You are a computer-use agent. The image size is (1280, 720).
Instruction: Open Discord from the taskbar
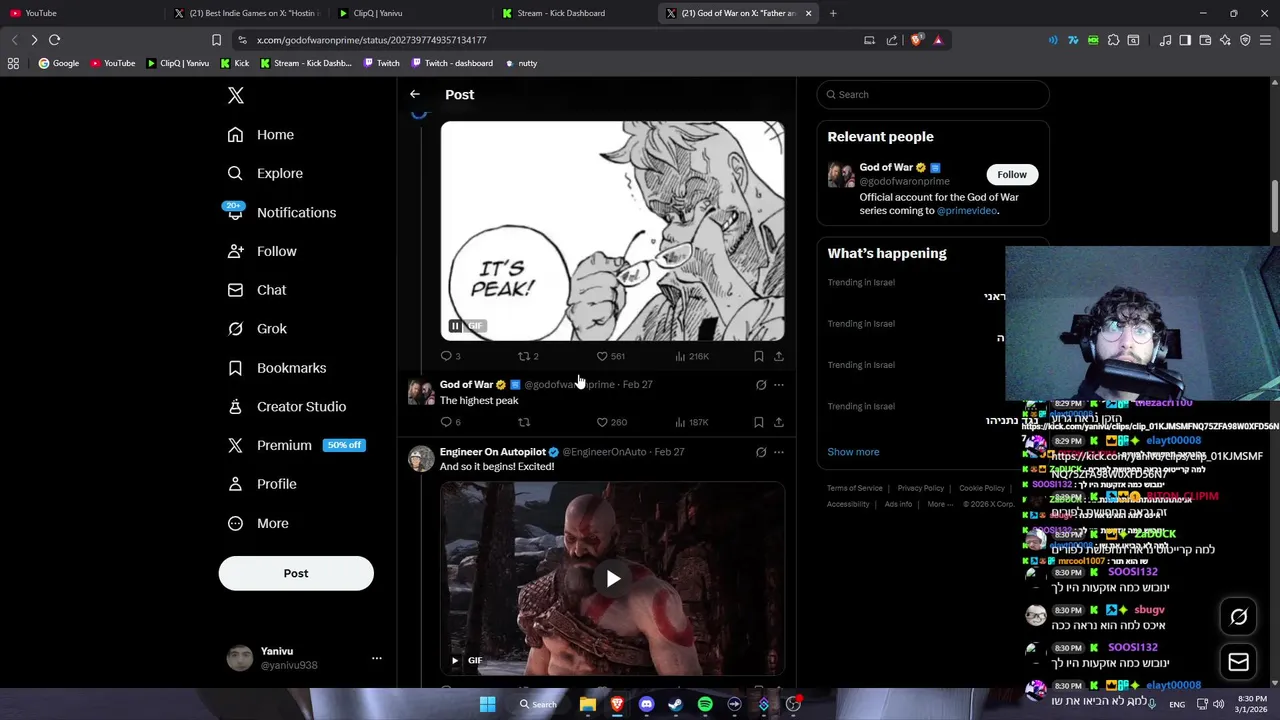pyautogui.click(x=646, y=704)
